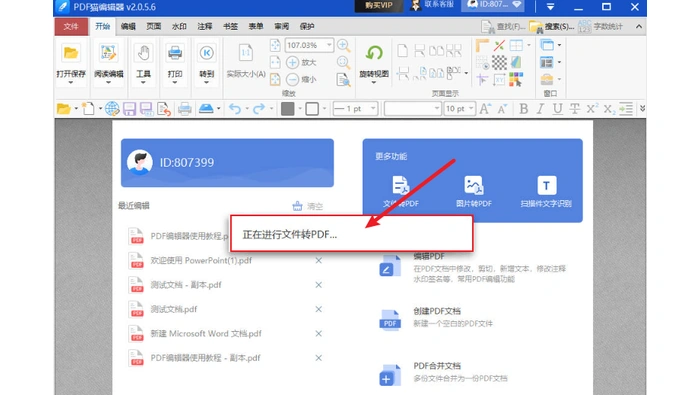
Task: Switch to the 开始 ribbon tab
Action: tap(102, 27)
